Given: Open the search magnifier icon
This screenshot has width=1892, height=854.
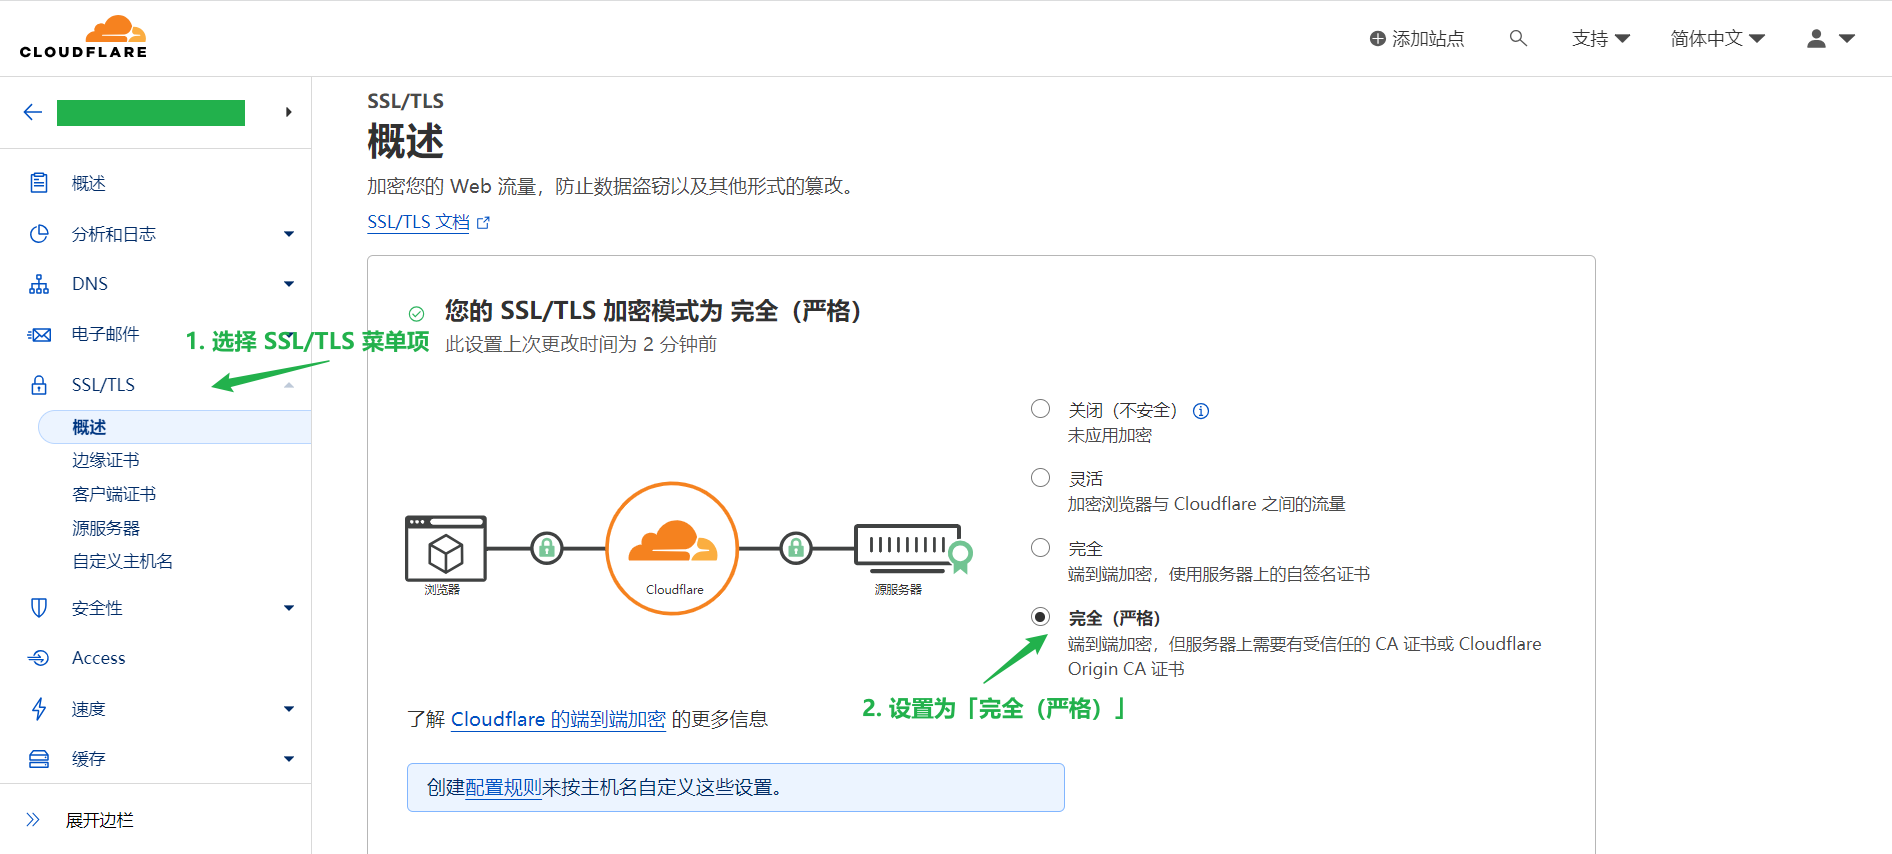Looking at the screenshot, I should tap(1518, 38).
